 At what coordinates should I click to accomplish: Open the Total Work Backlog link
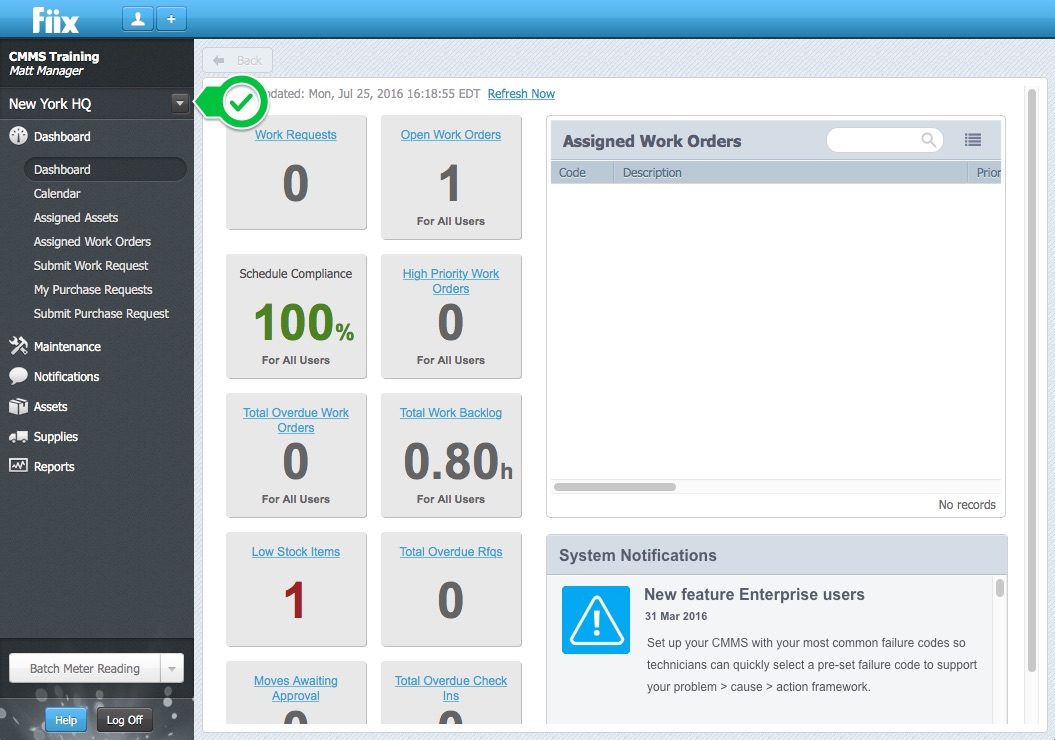point(451,413)
